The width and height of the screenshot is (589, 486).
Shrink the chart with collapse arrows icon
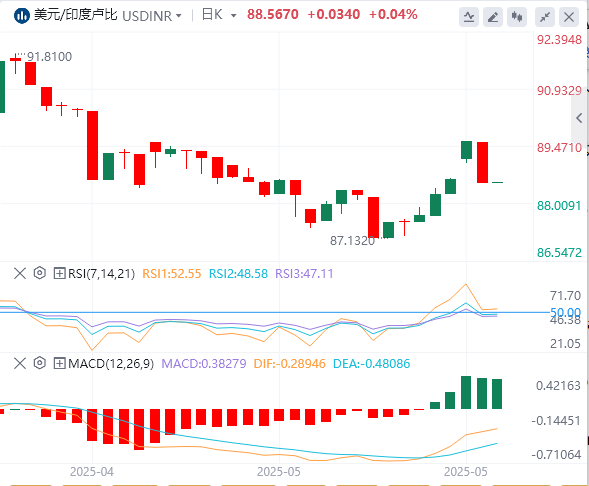click(x=545, y=17)
